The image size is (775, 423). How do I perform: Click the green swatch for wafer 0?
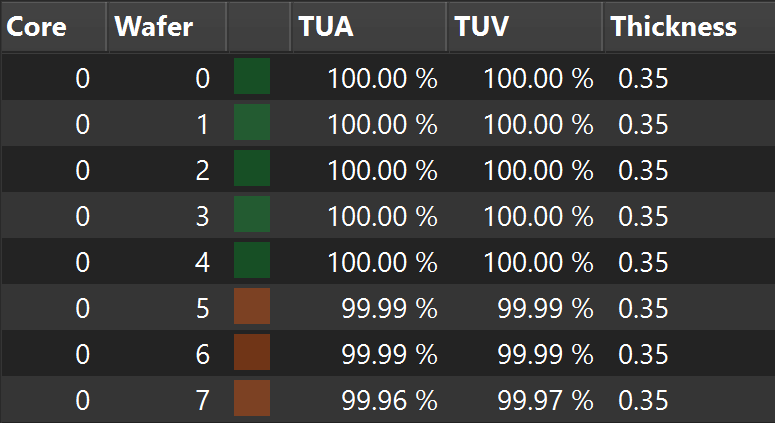click(252, 76)
